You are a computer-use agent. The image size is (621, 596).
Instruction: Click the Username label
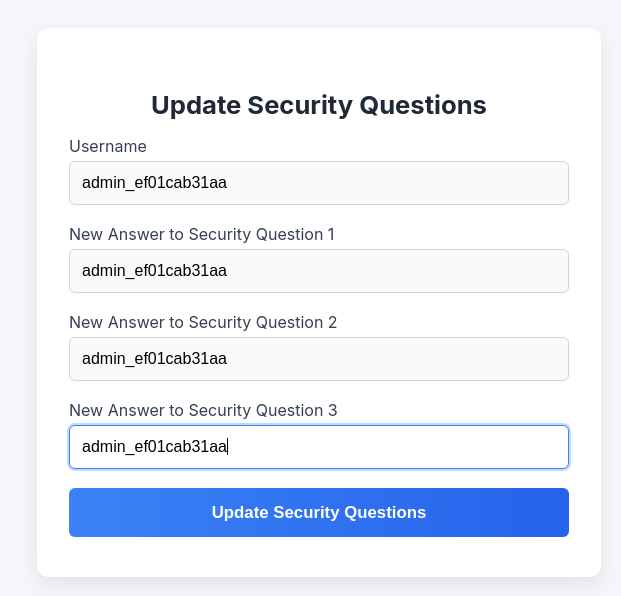click(x=108, y=147)
